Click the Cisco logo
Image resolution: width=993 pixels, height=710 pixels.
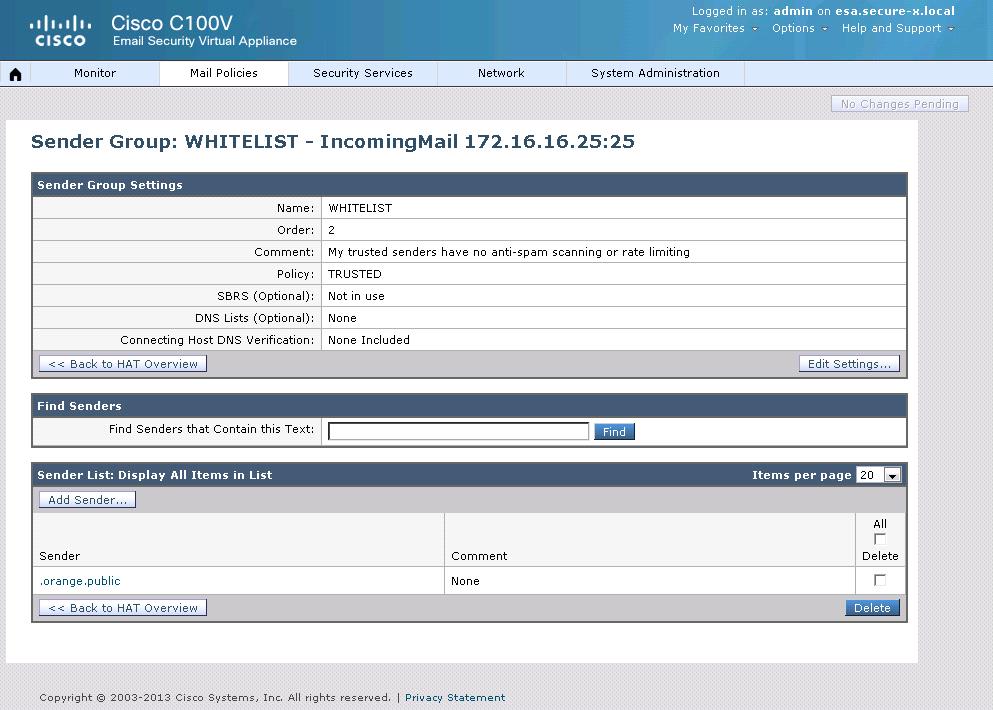pyautogui.click(x=60, y=31)
